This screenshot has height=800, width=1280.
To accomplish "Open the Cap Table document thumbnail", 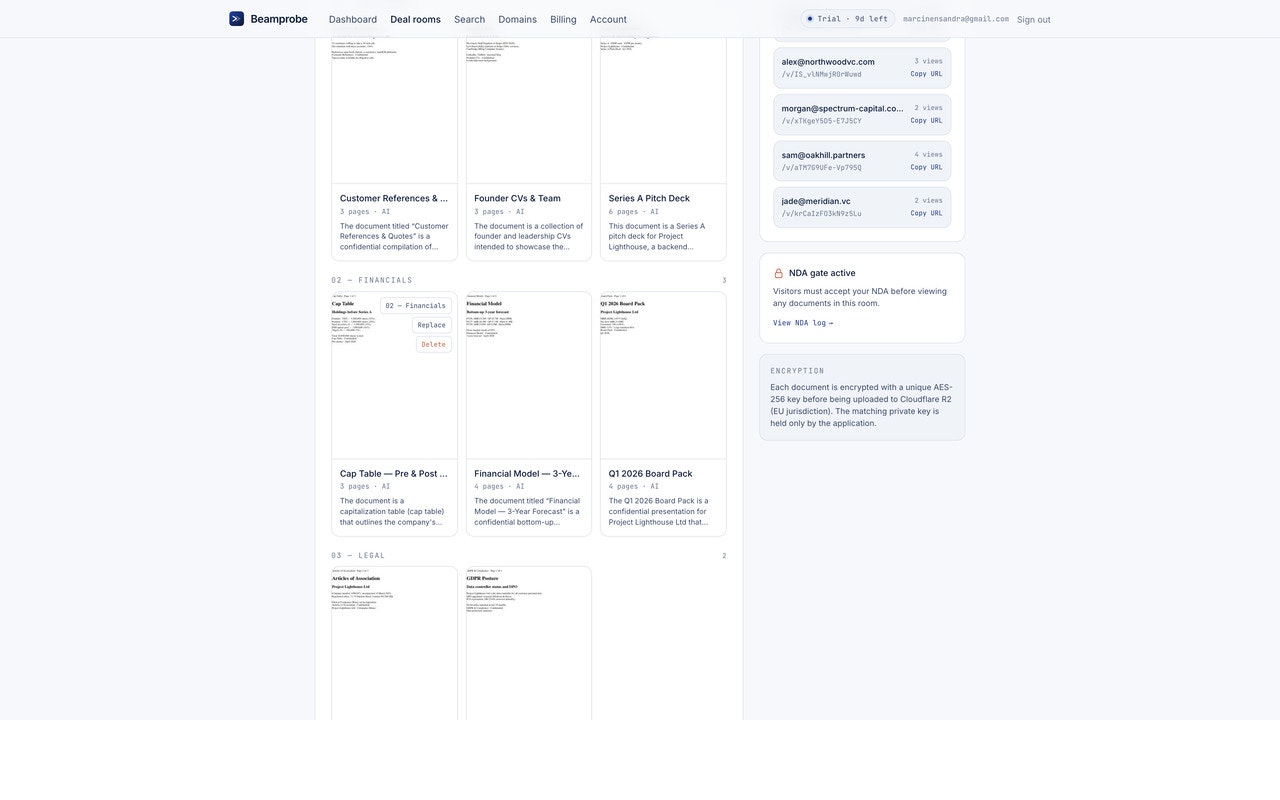I will tap(394, 376).
